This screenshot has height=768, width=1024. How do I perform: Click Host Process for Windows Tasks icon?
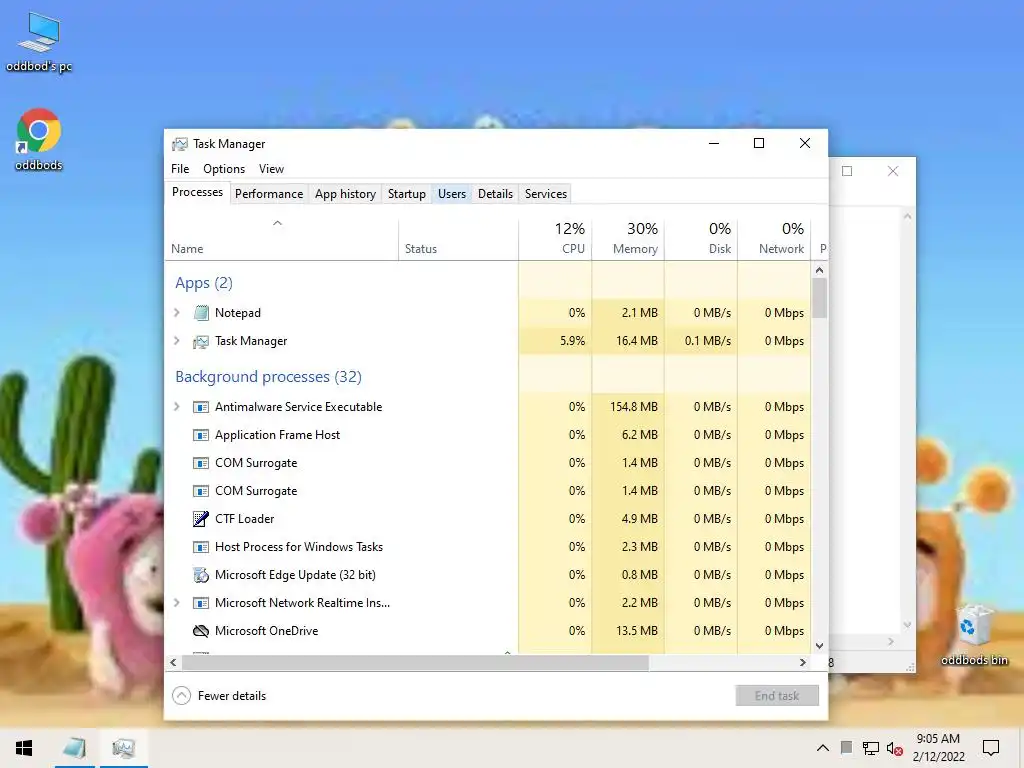pyautogui.click(x=201, y=547)
